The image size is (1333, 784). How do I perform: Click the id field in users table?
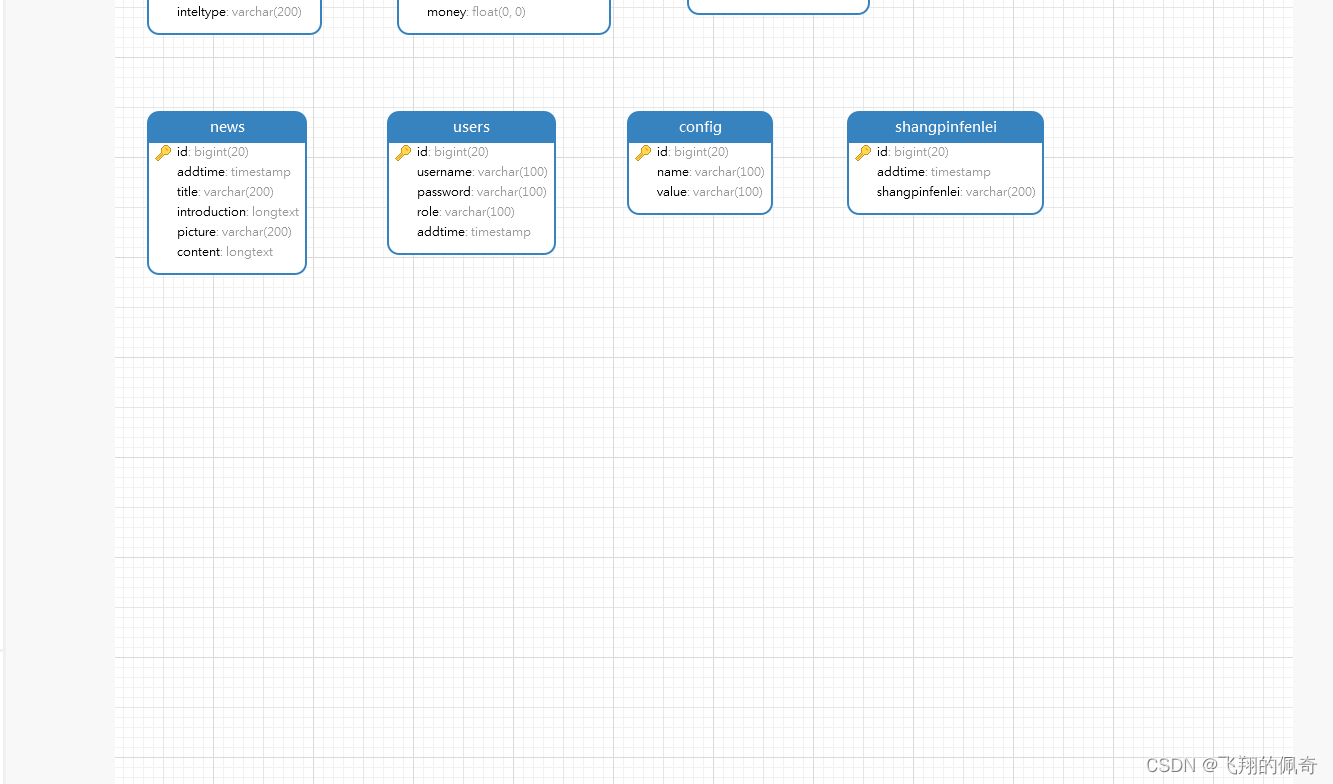click(x=453, y=152)
